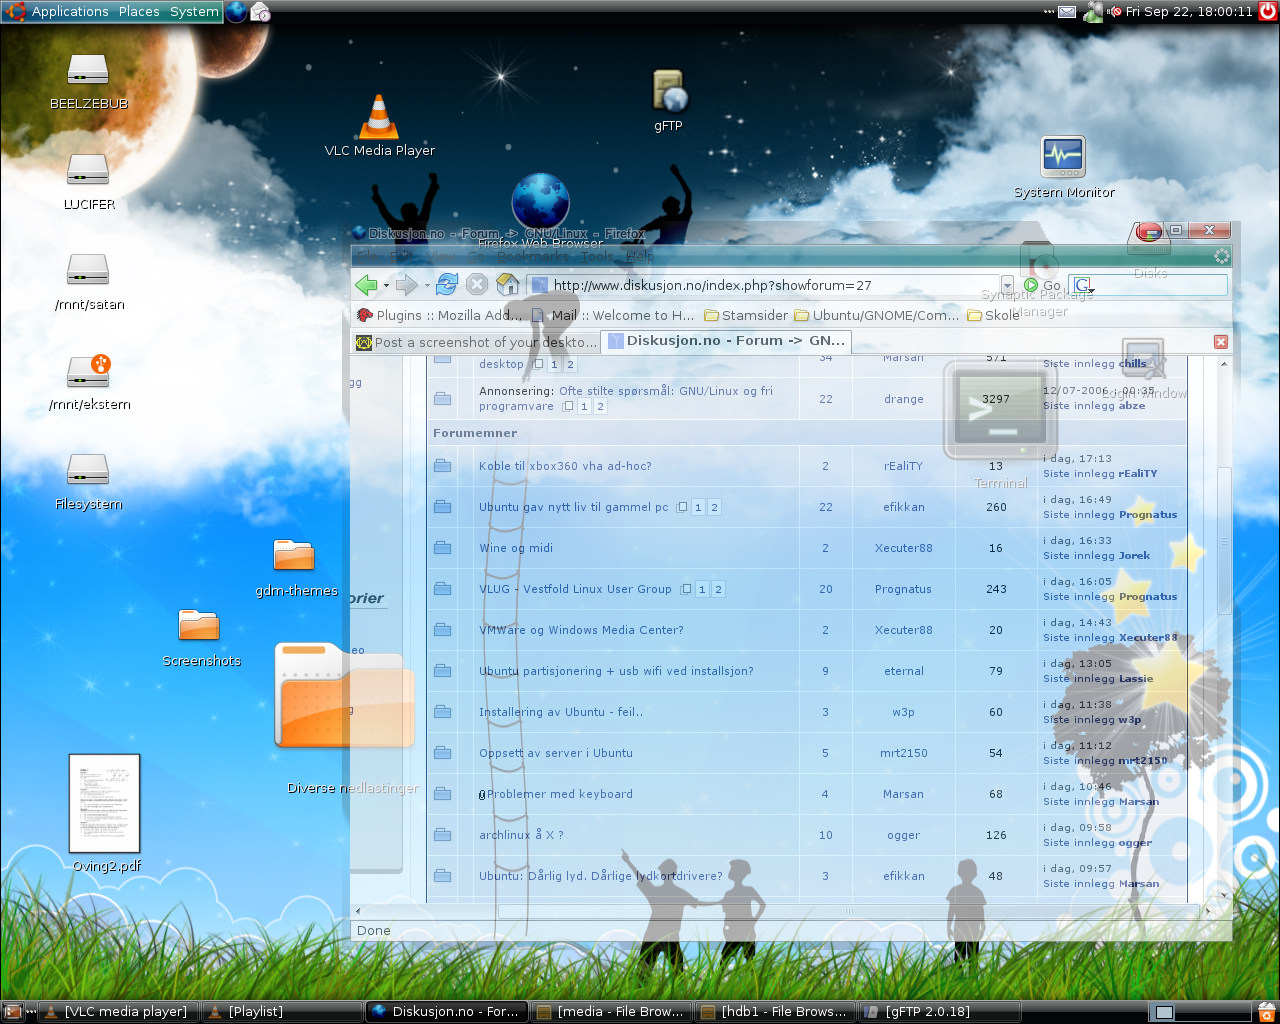Open the Stamsider bookmarks folder

746,315
